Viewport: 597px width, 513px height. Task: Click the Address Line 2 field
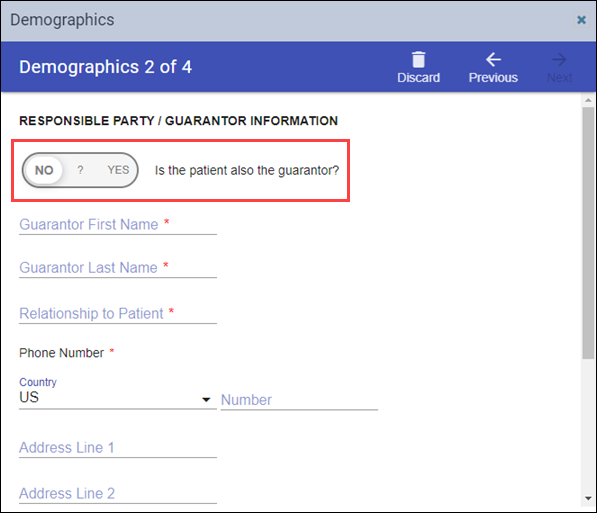tap(118, 494)
